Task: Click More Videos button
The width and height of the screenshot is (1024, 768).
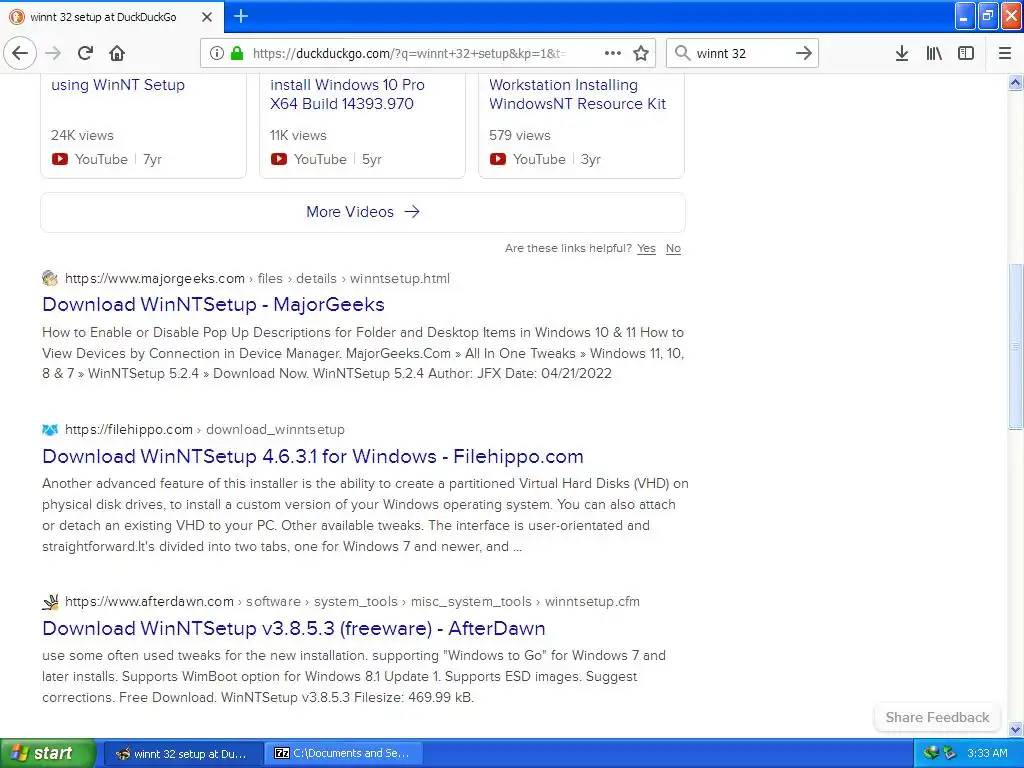Action: 363,212
